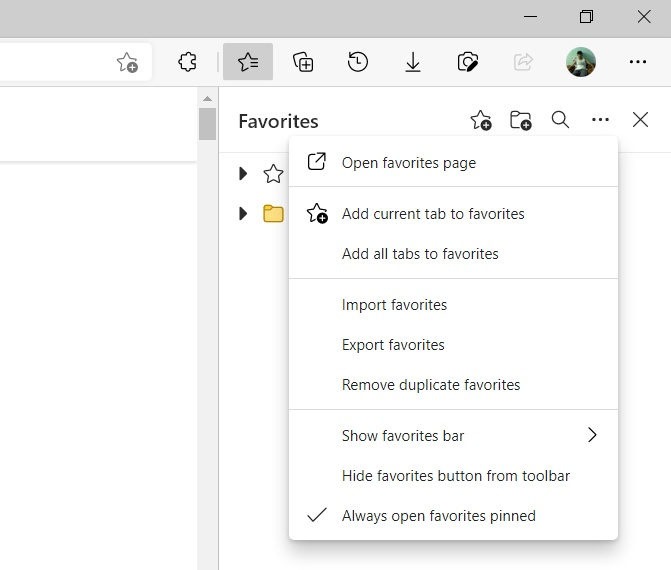Click the Web capture icon

click(x=468, y=62)
